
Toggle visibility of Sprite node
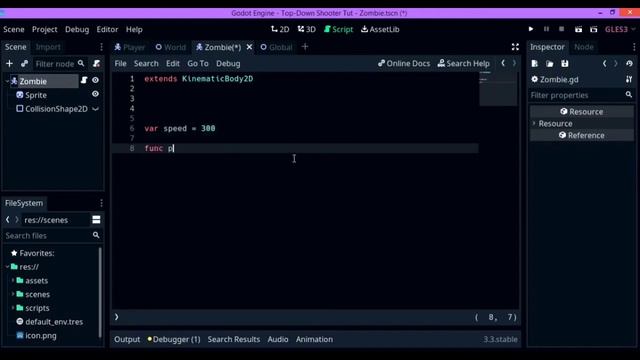coord(95,94)
